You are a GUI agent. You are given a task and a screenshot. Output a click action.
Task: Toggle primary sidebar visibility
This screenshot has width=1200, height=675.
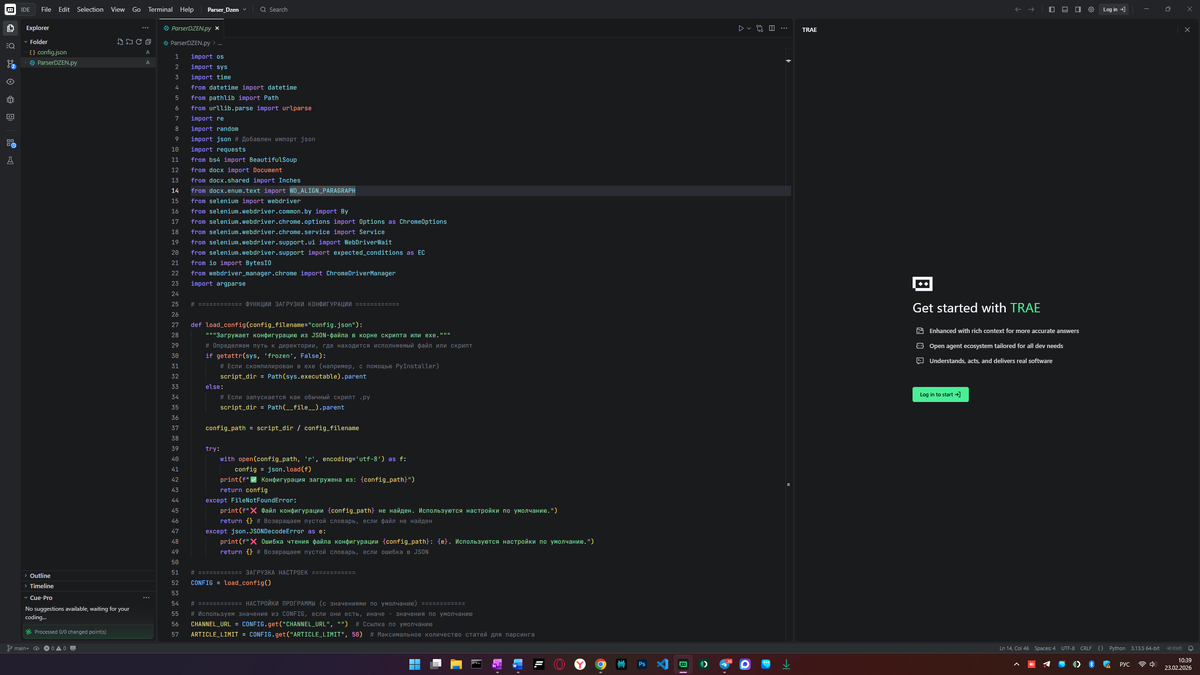(1051, 9)
